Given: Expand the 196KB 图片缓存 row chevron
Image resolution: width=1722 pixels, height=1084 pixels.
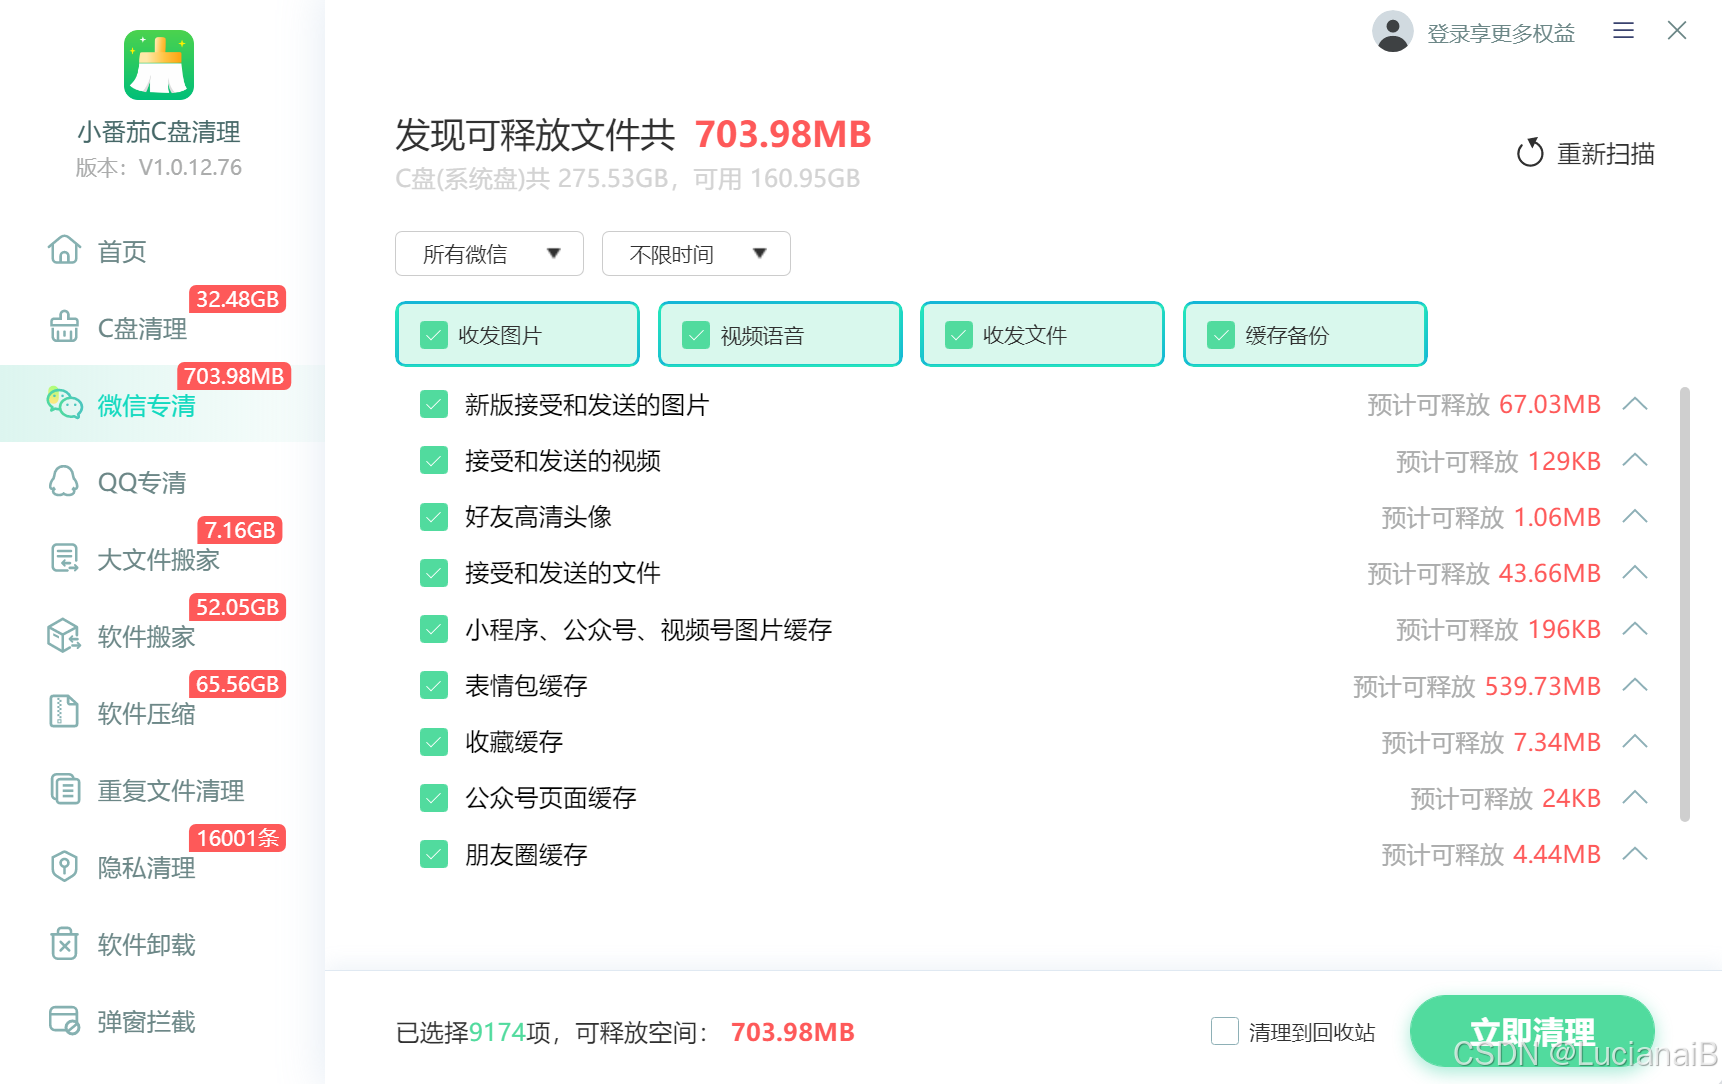Looking at the screenshot, I should [1635, 629].
